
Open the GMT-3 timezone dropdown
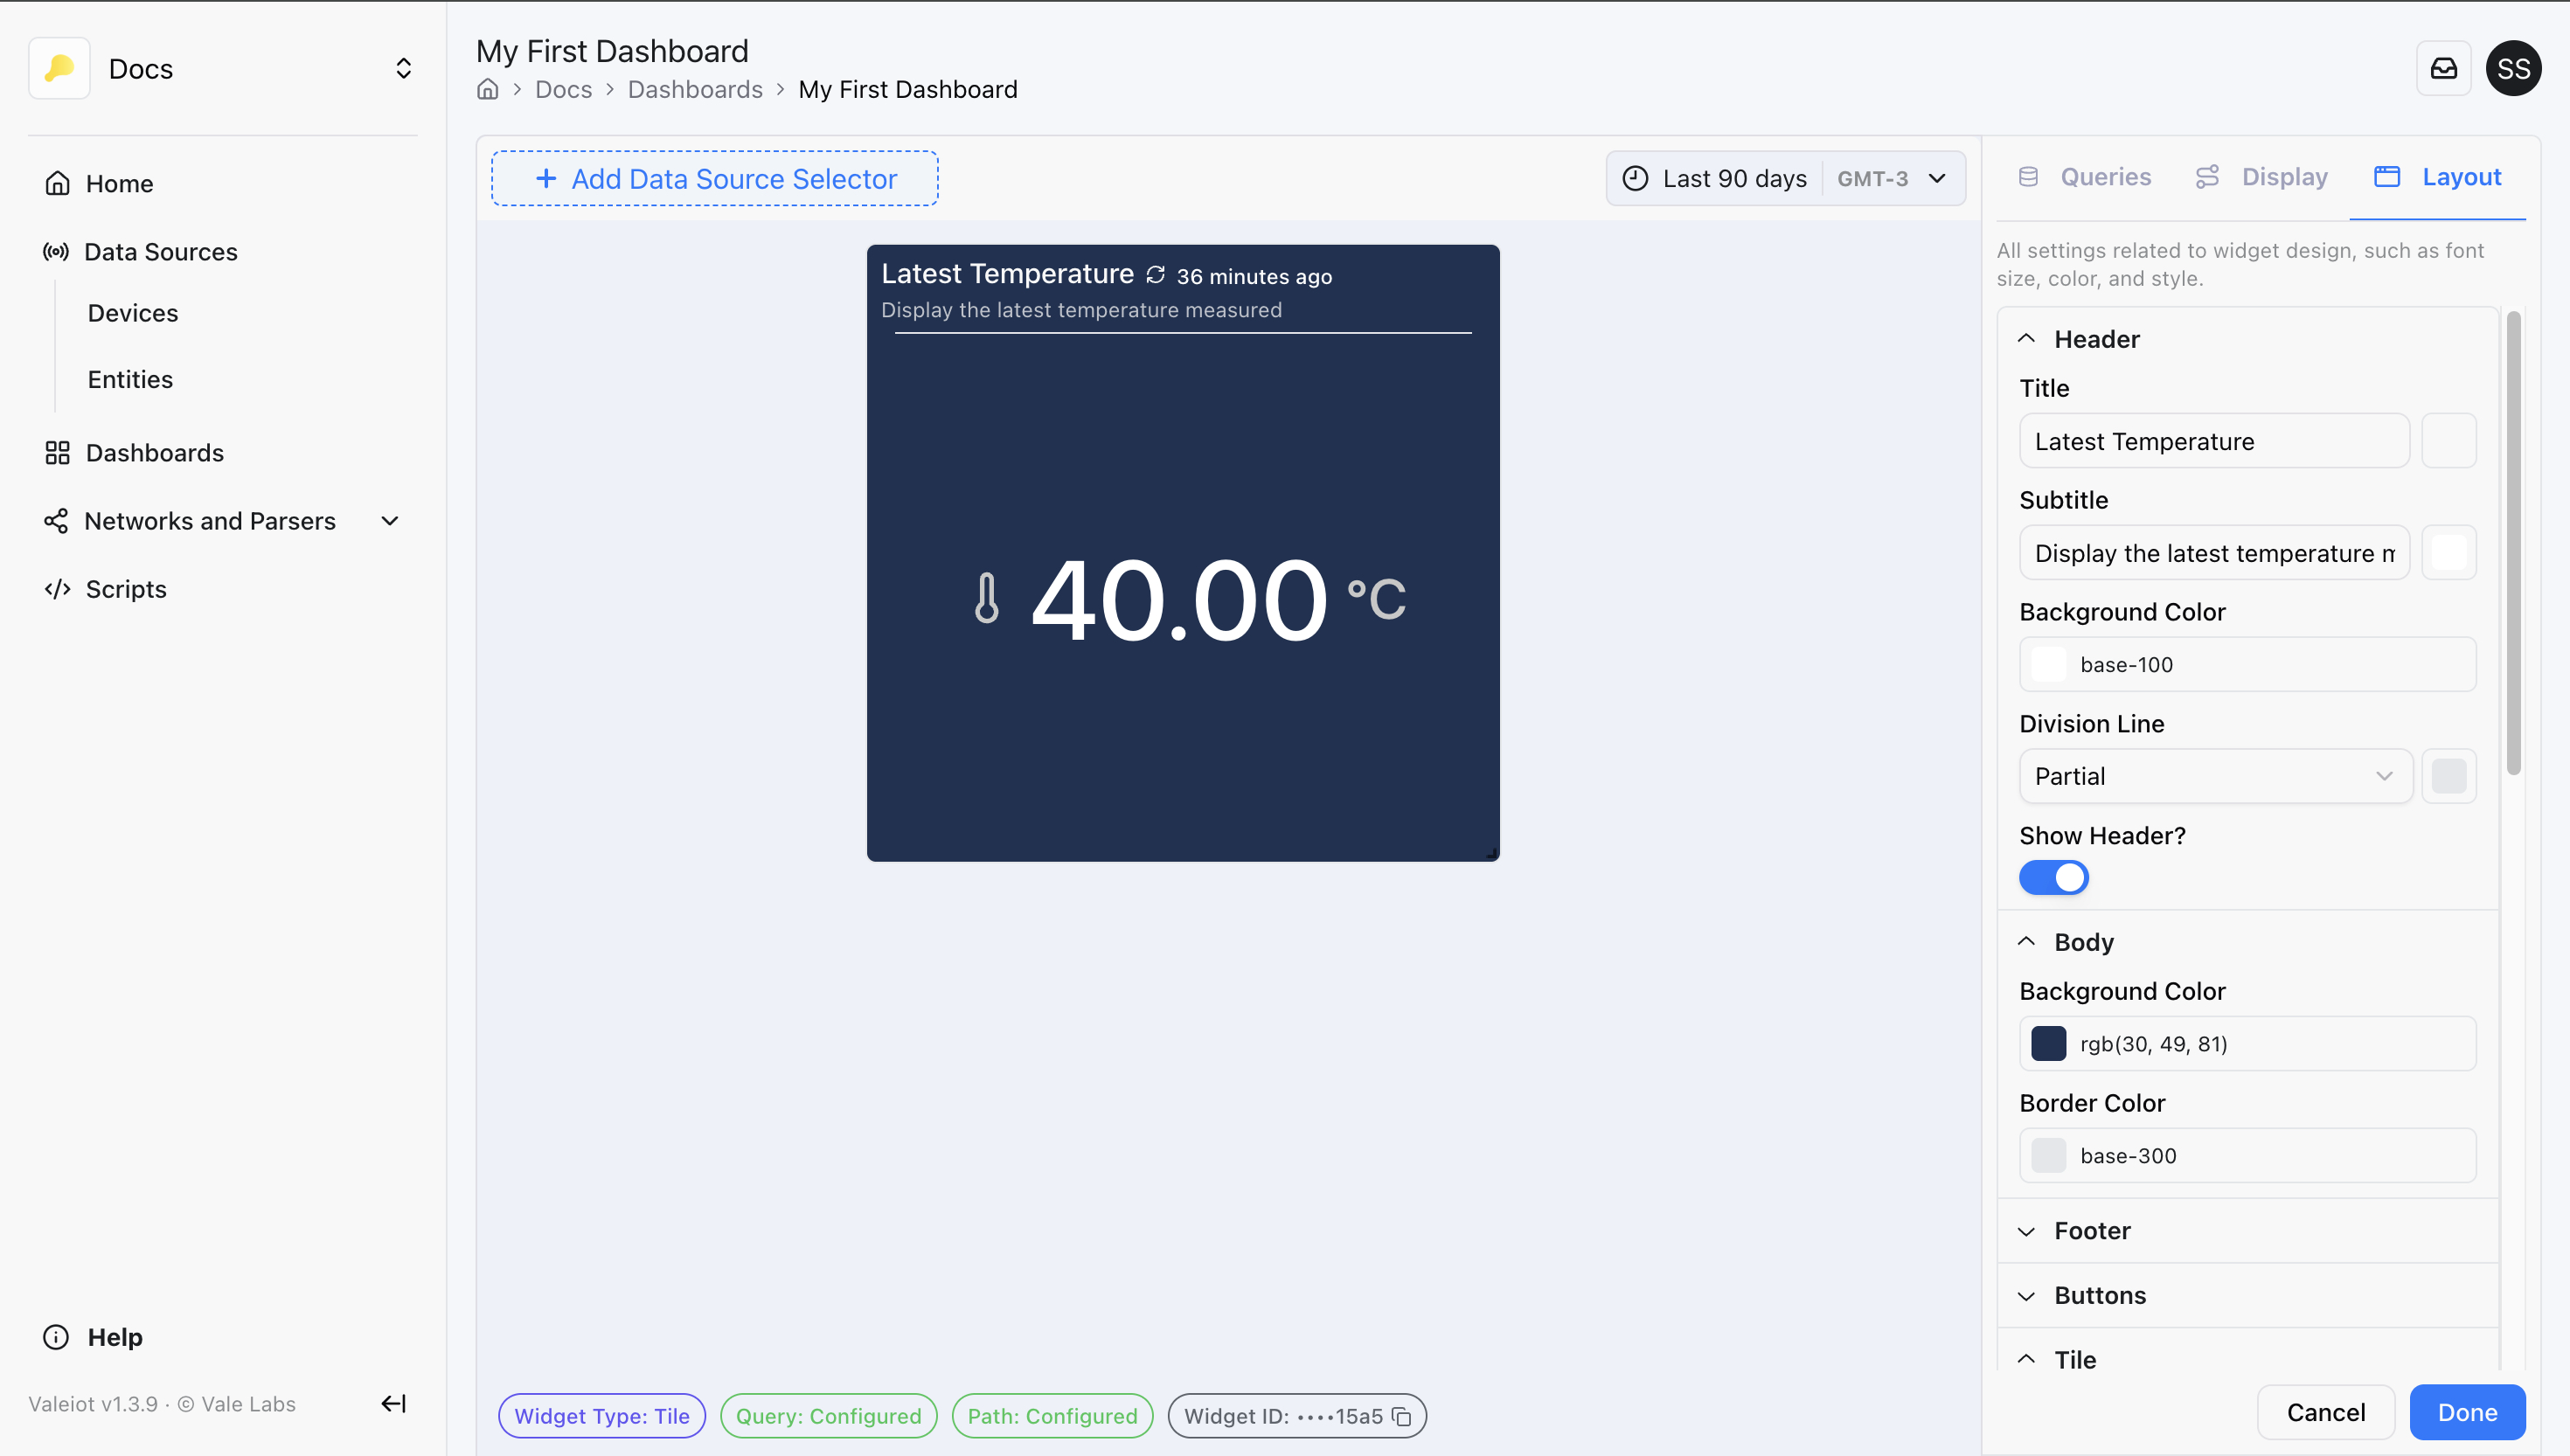pyautogui.click(x=1893, y=178)
